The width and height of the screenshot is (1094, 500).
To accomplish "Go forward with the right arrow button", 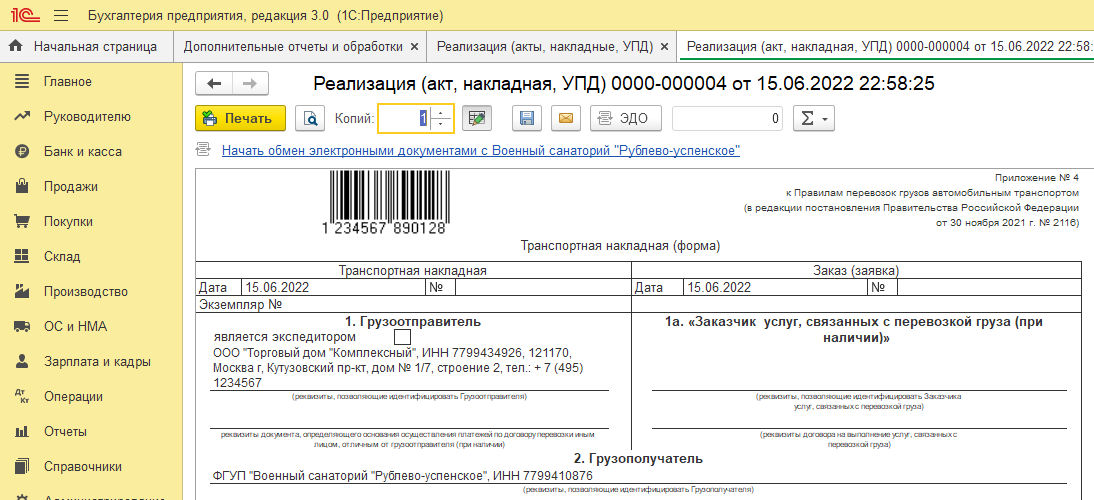I will (250, 84).
